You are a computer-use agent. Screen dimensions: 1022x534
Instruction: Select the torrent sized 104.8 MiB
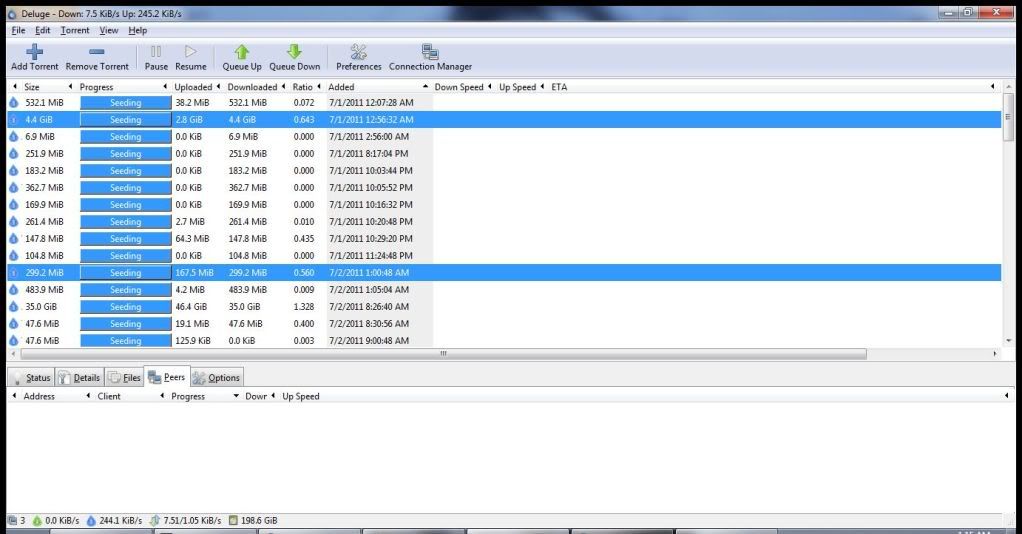tap(504, 256)
